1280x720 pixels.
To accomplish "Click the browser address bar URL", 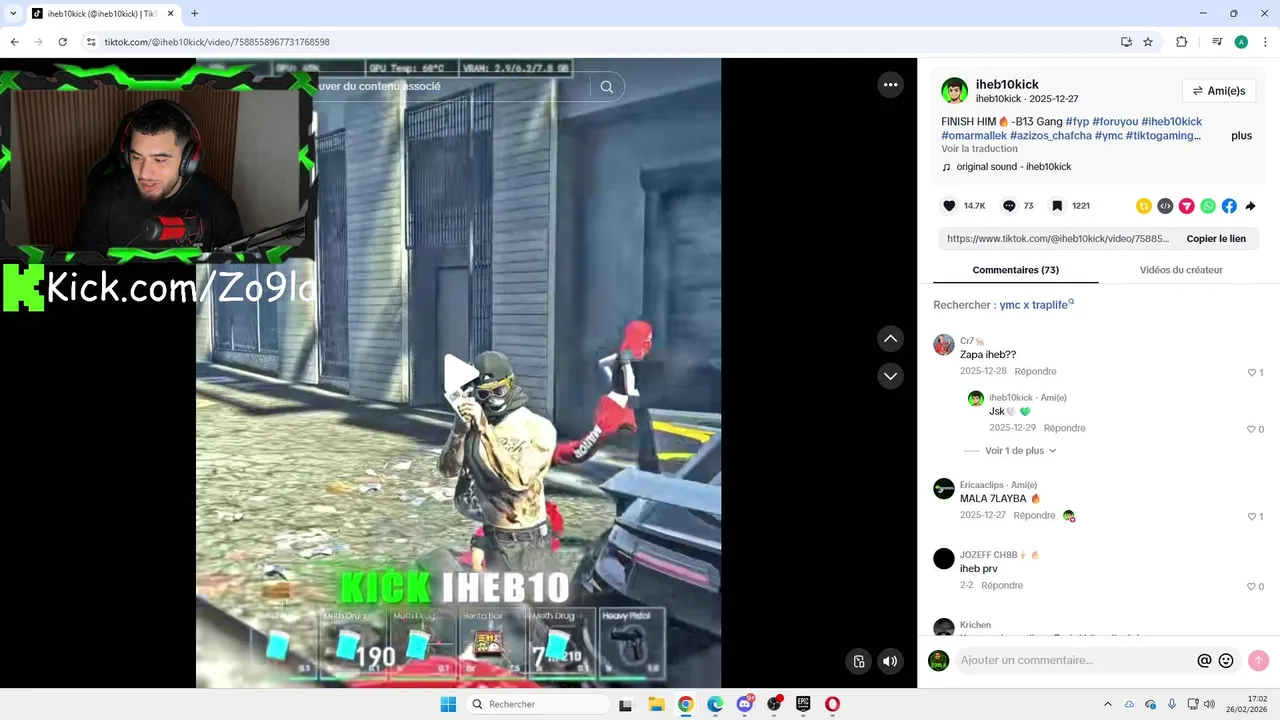I will pyautogui.click(x=217, y=42).
